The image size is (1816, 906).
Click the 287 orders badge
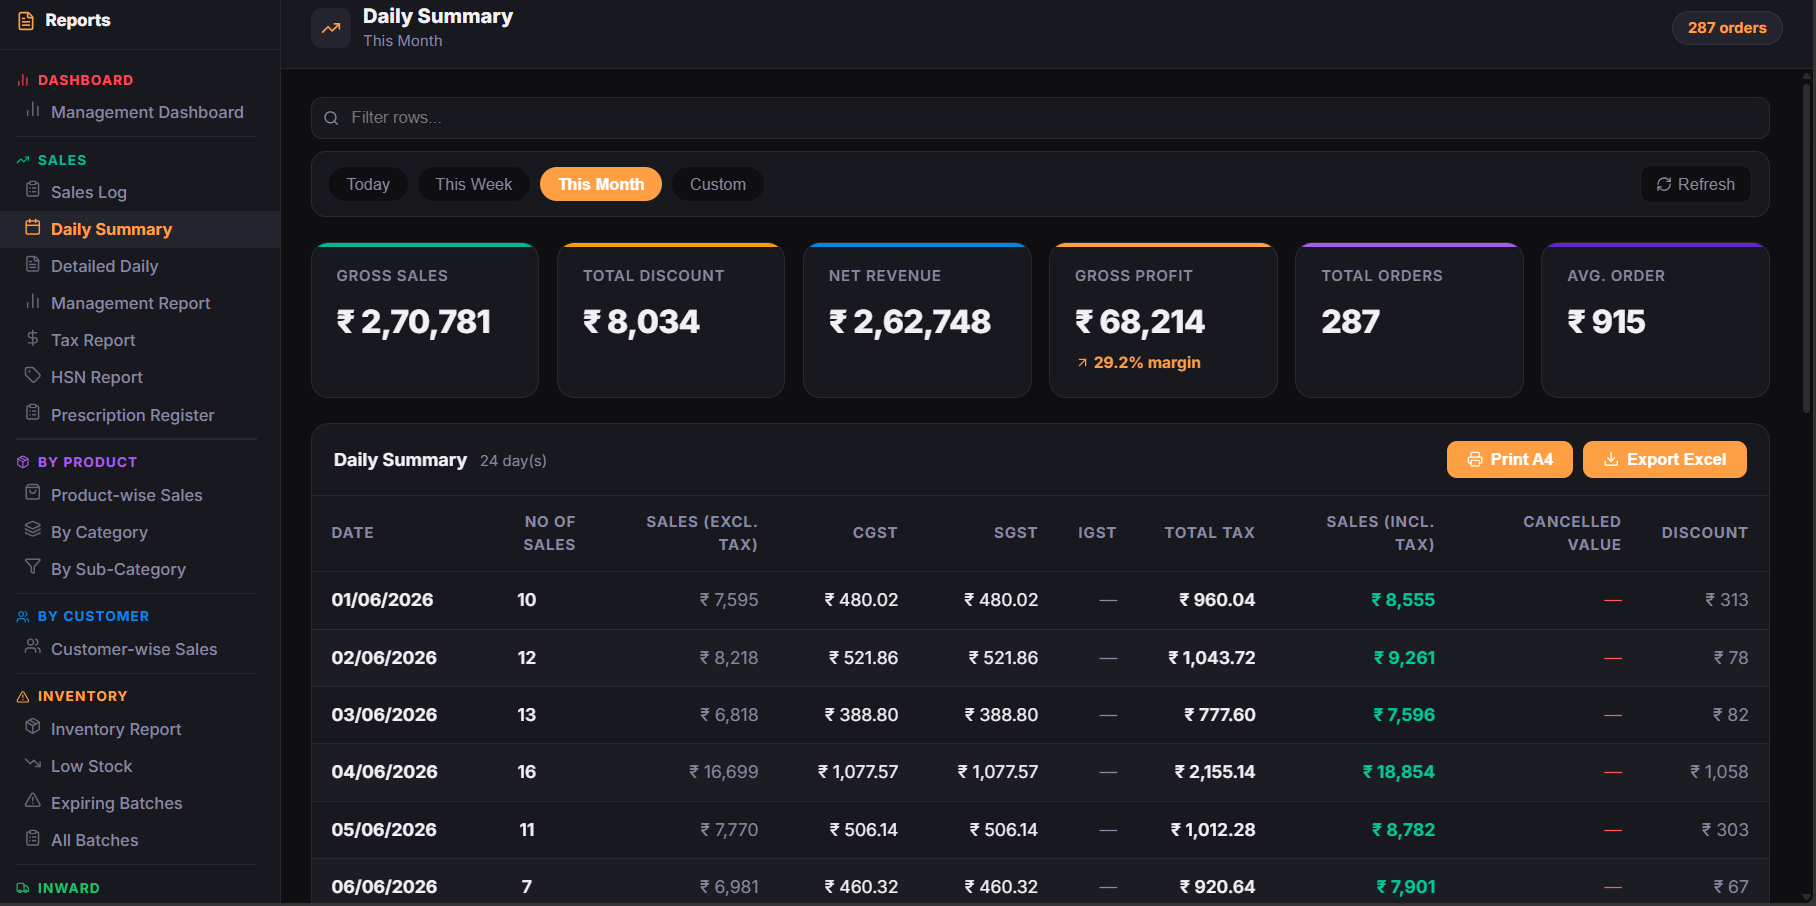(1727, 28)
